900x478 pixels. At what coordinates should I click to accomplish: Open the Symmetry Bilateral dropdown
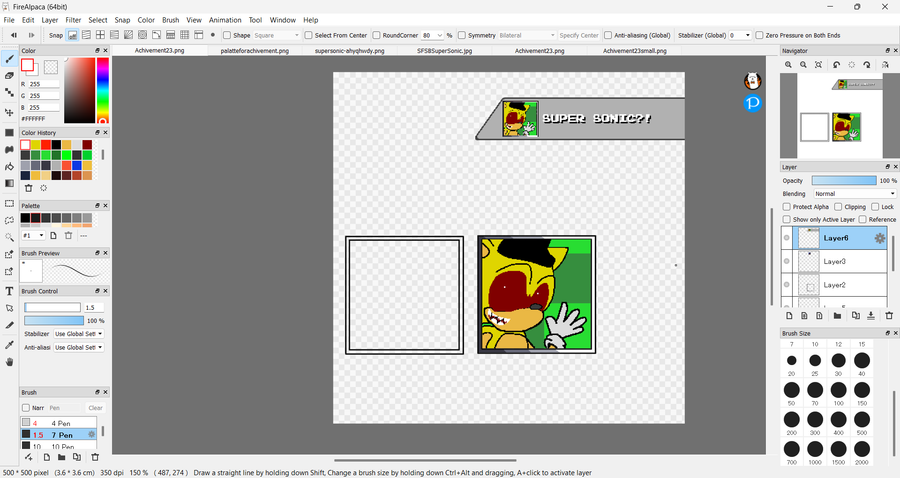527,35
